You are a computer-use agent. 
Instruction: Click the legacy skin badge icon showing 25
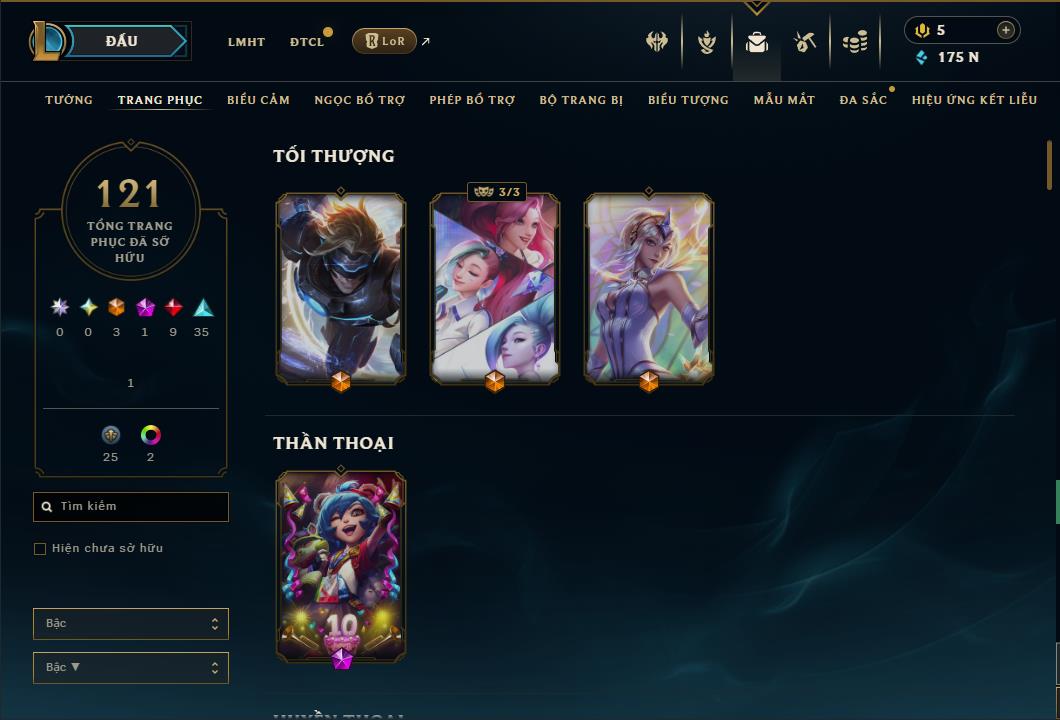111,435
